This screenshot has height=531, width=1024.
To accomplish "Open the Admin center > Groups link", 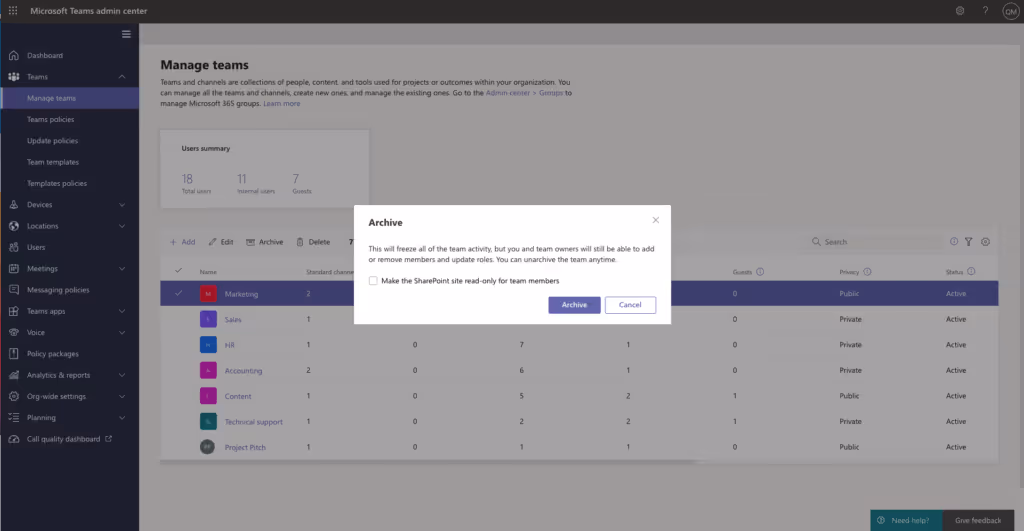I will [524, 93].
